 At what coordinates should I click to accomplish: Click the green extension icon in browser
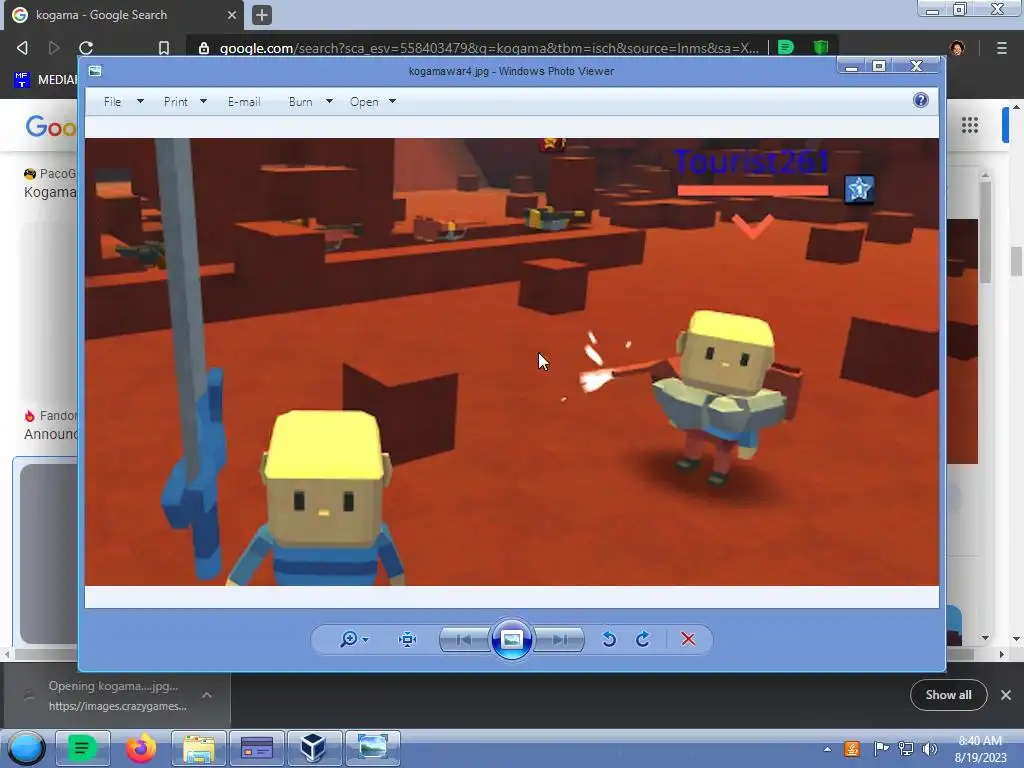point(786,47)
